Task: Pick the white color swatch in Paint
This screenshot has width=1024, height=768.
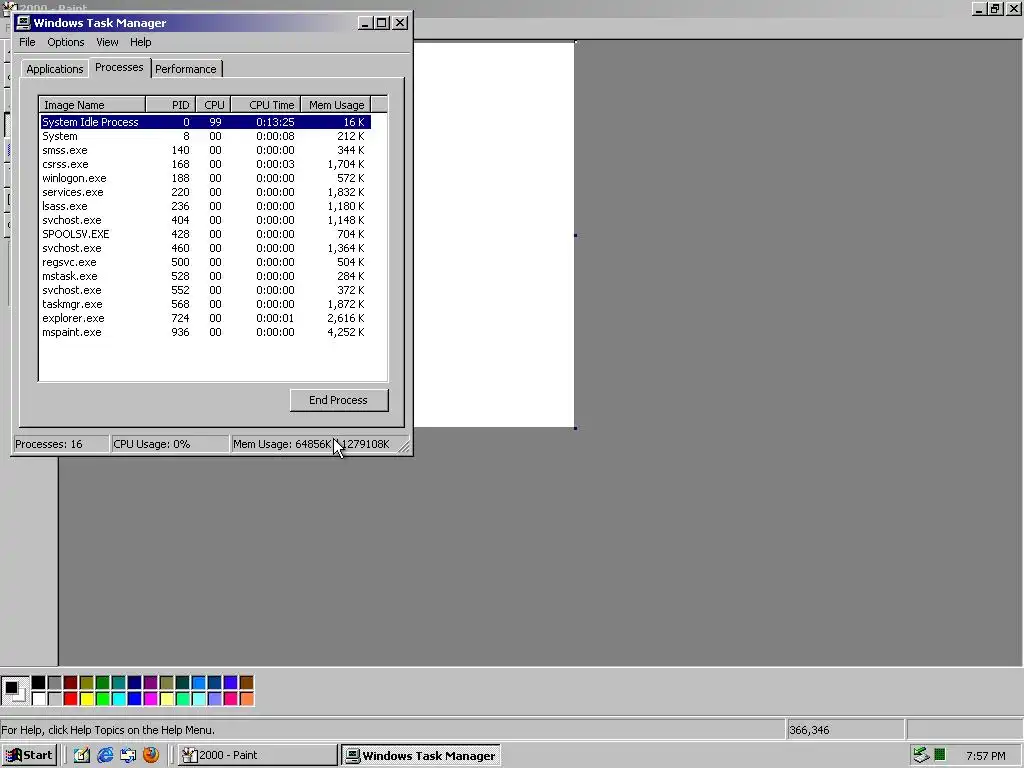Action: click(39, 699)
